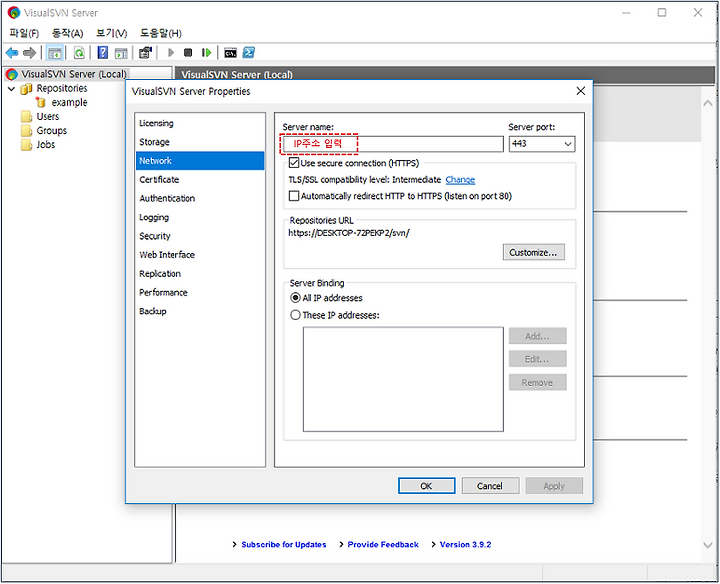Screen dimensions: 720x584
Task: Click the Remove button
Action: click(537, 382)
